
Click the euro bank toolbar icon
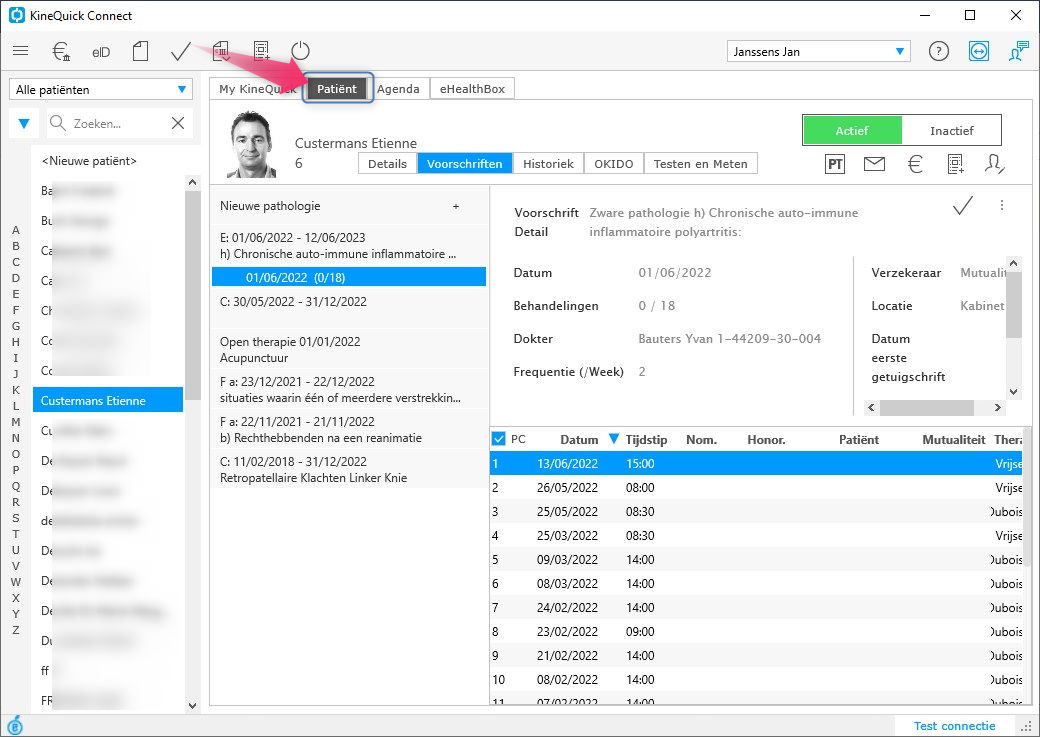61,51
